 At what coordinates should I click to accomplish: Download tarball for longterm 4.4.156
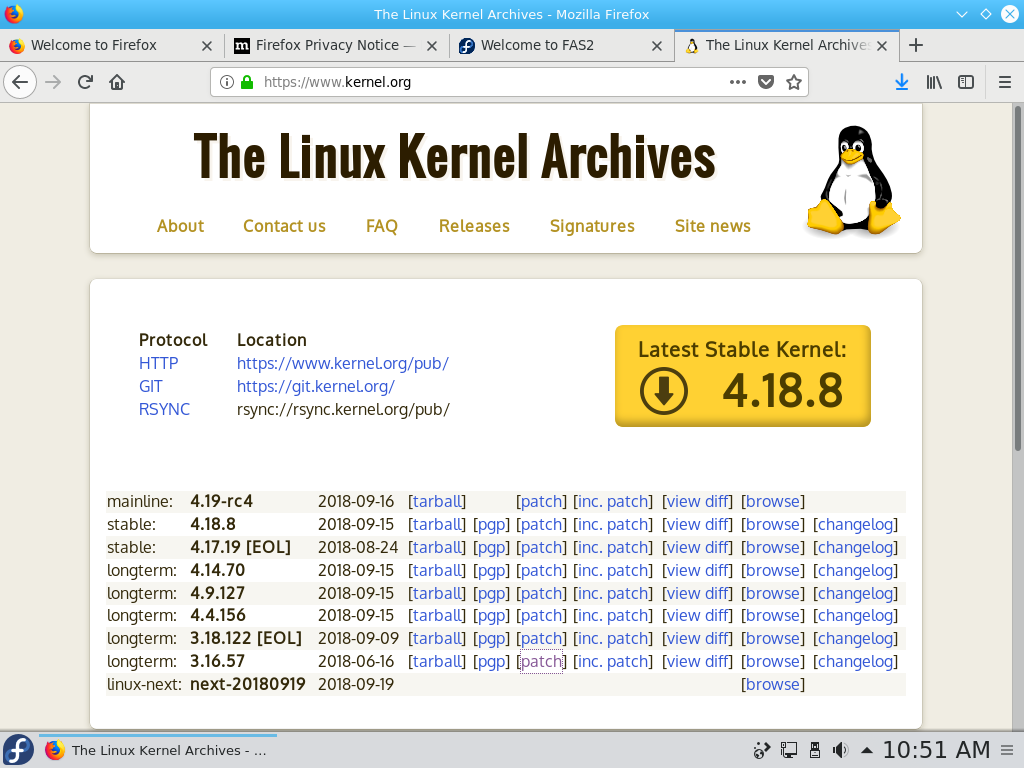click(437, 615)
